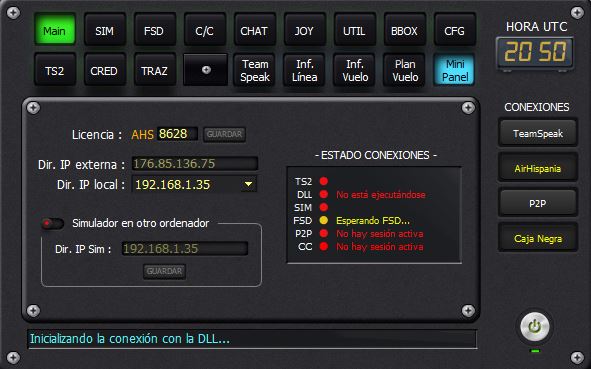Select the BBOX tab

[404, 31]
